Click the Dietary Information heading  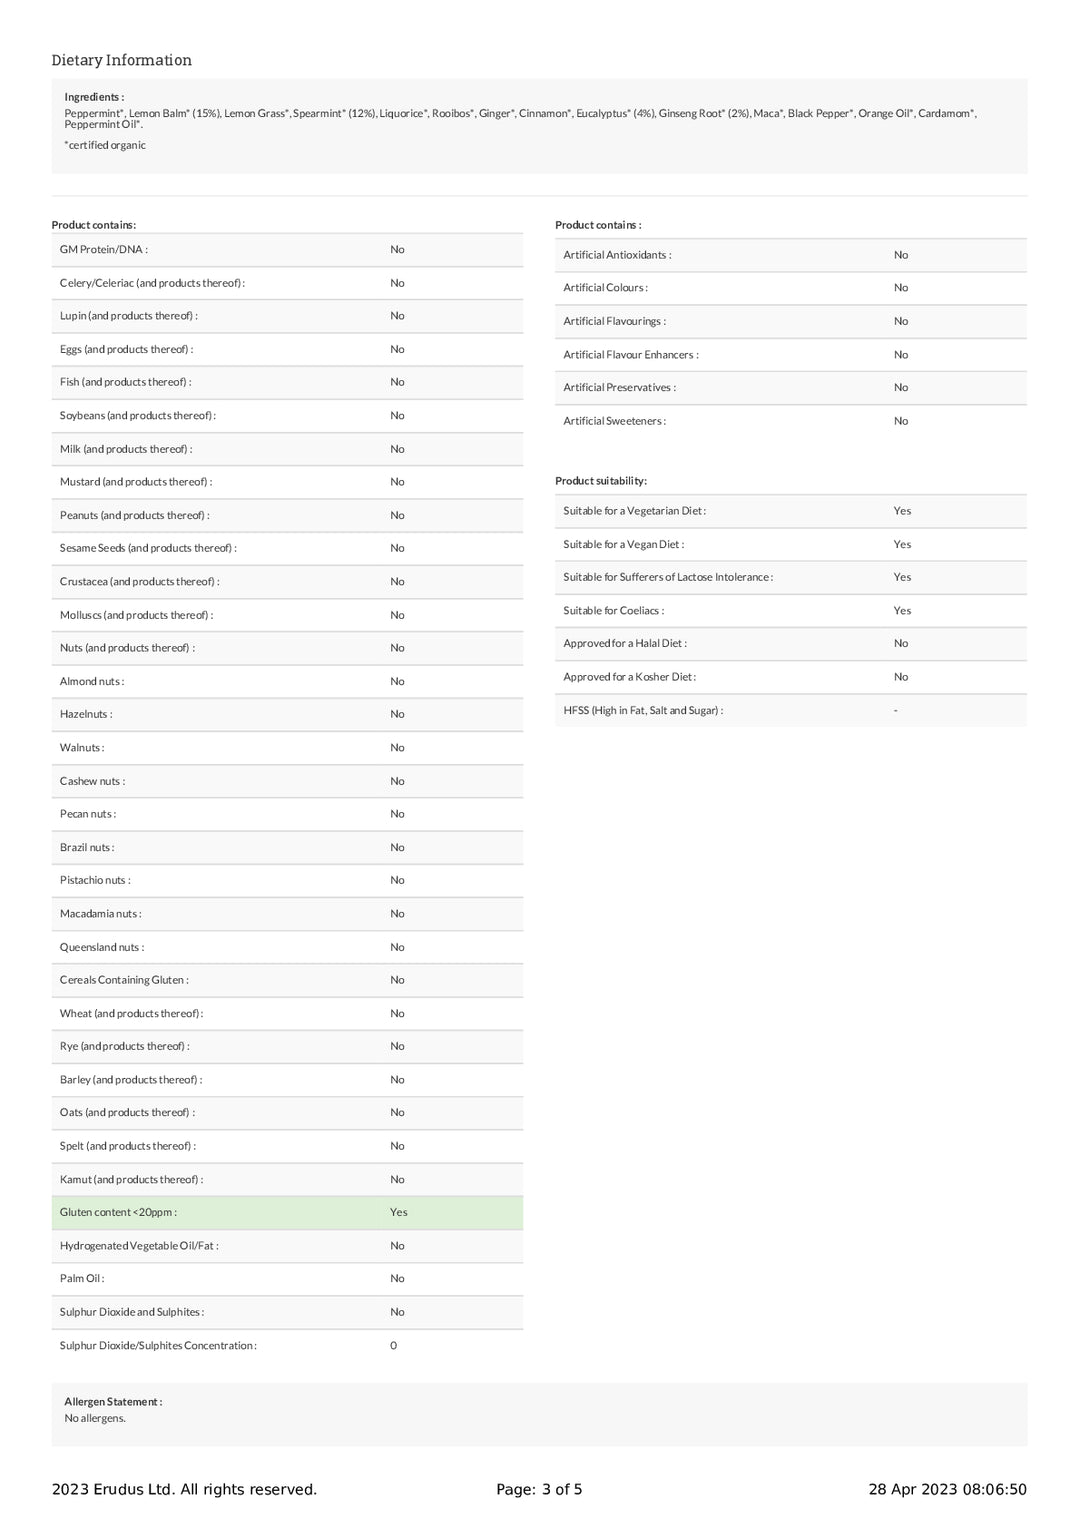tap(121, 60)
